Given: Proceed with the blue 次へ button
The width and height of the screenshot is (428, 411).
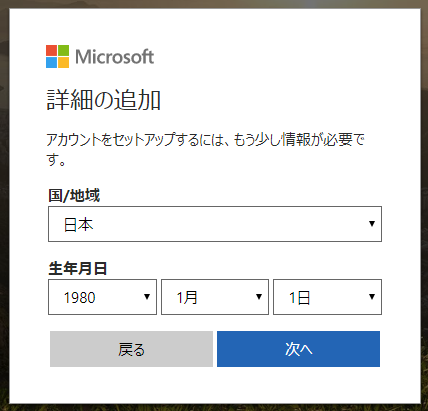Looking at the screenshot, I should 298,349.
